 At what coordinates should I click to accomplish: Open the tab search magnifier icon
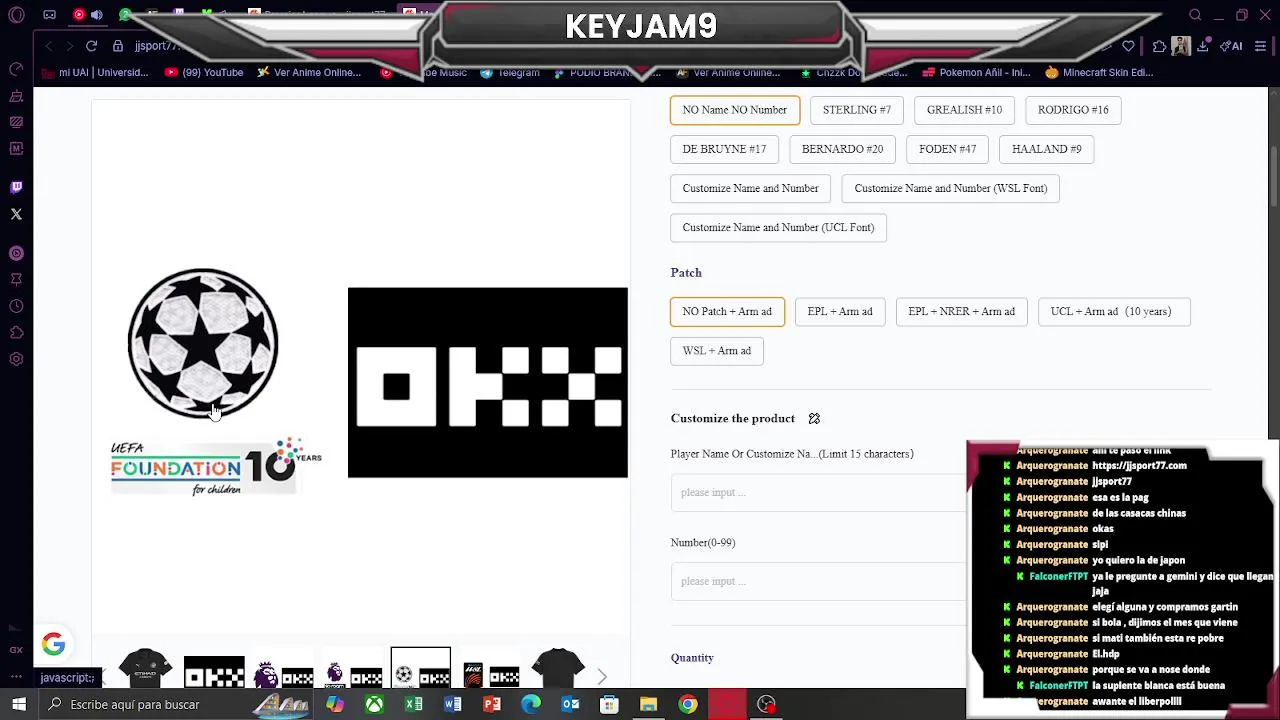[1195, 15]
